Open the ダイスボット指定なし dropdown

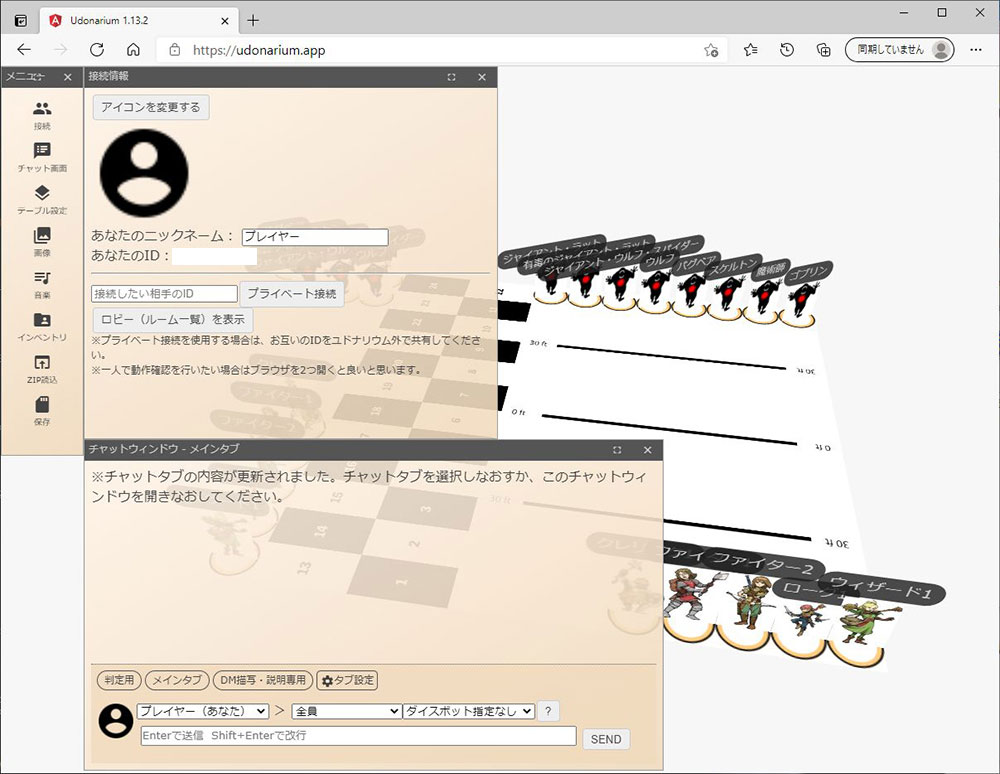(469, 711)
